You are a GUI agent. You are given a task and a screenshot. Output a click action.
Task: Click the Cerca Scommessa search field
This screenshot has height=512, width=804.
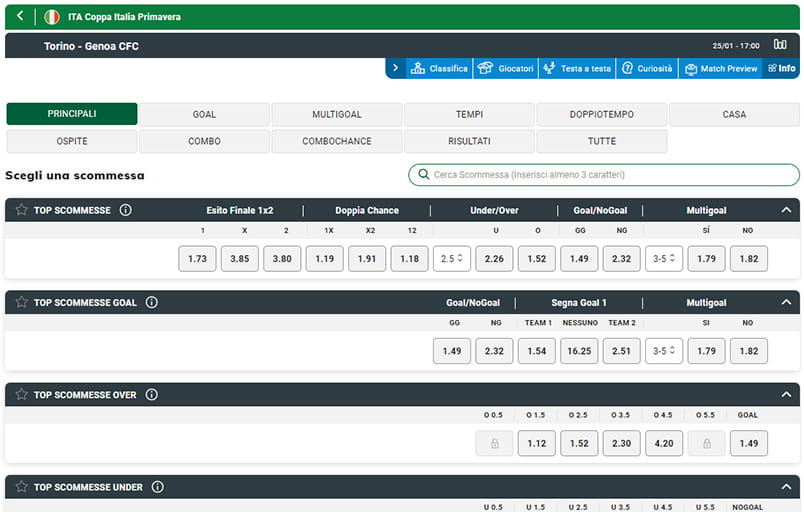point(604,174)
